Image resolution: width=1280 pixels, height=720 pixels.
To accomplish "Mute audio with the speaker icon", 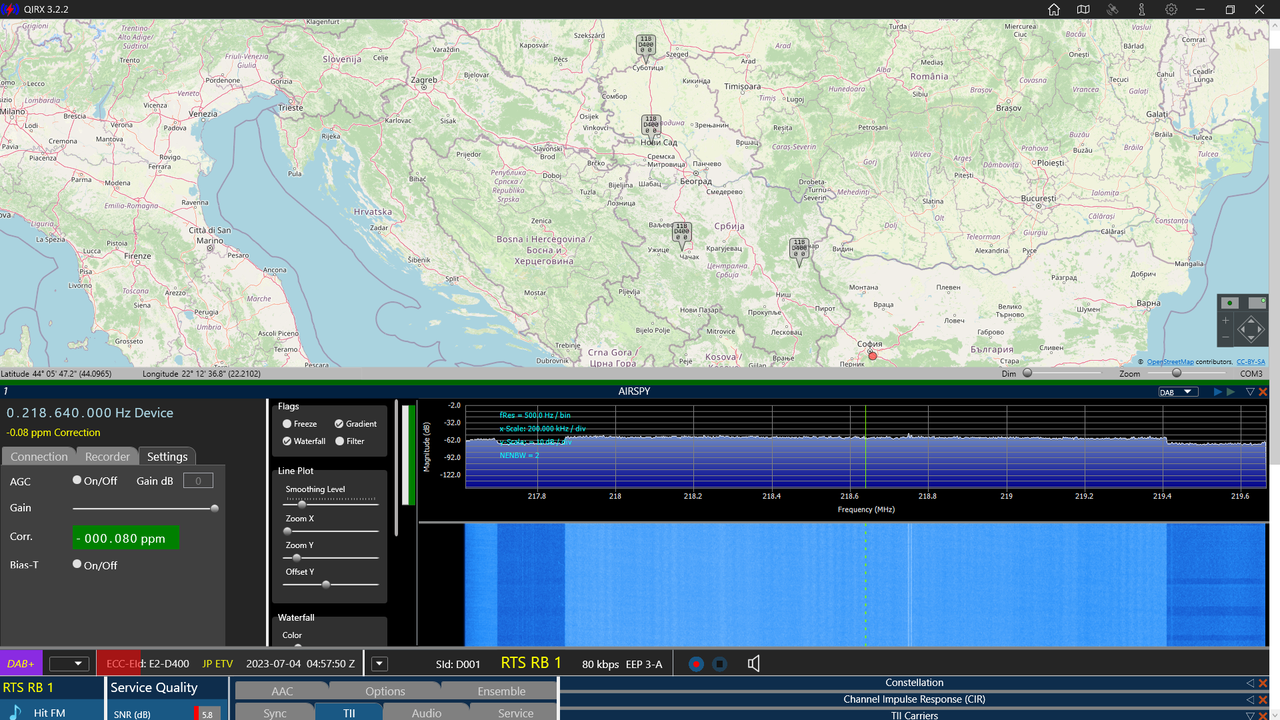I will (754, 664).
